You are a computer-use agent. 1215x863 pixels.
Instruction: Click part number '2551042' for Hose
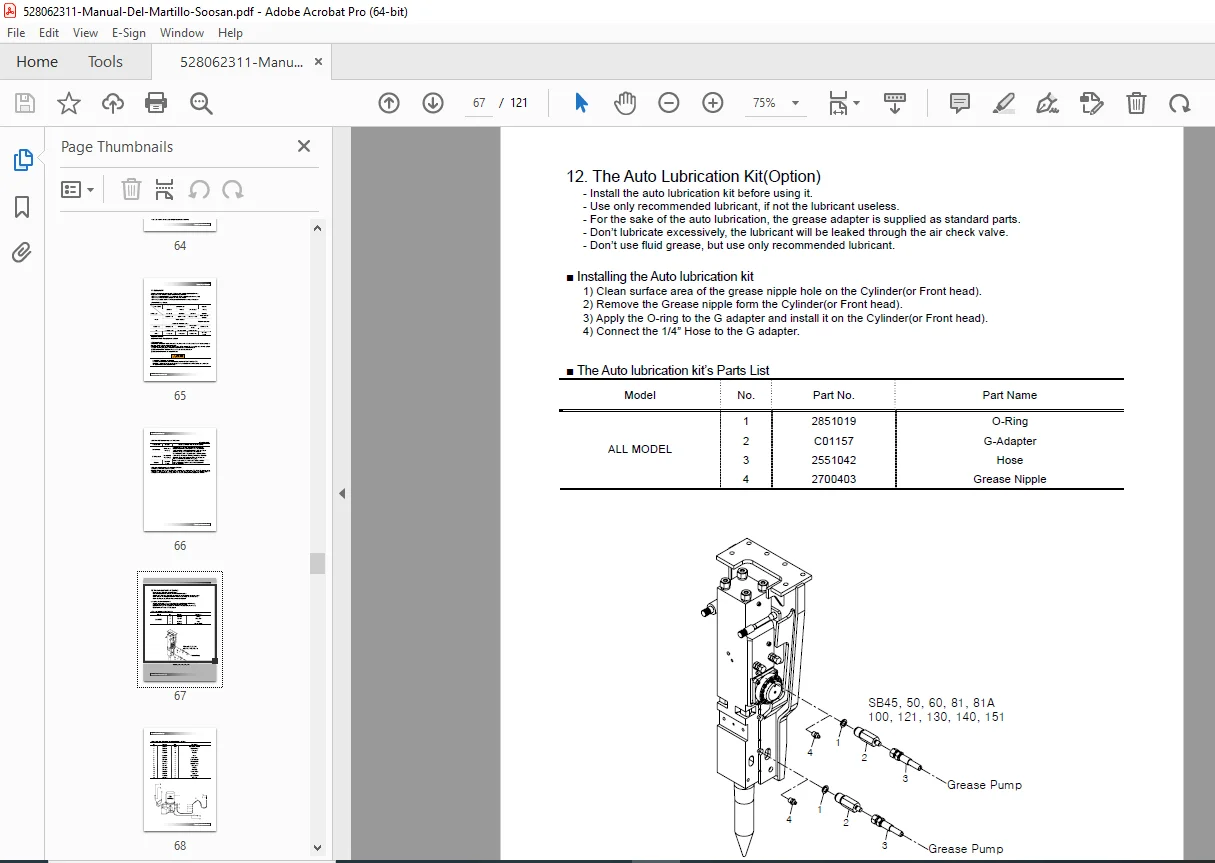[834, 460]
